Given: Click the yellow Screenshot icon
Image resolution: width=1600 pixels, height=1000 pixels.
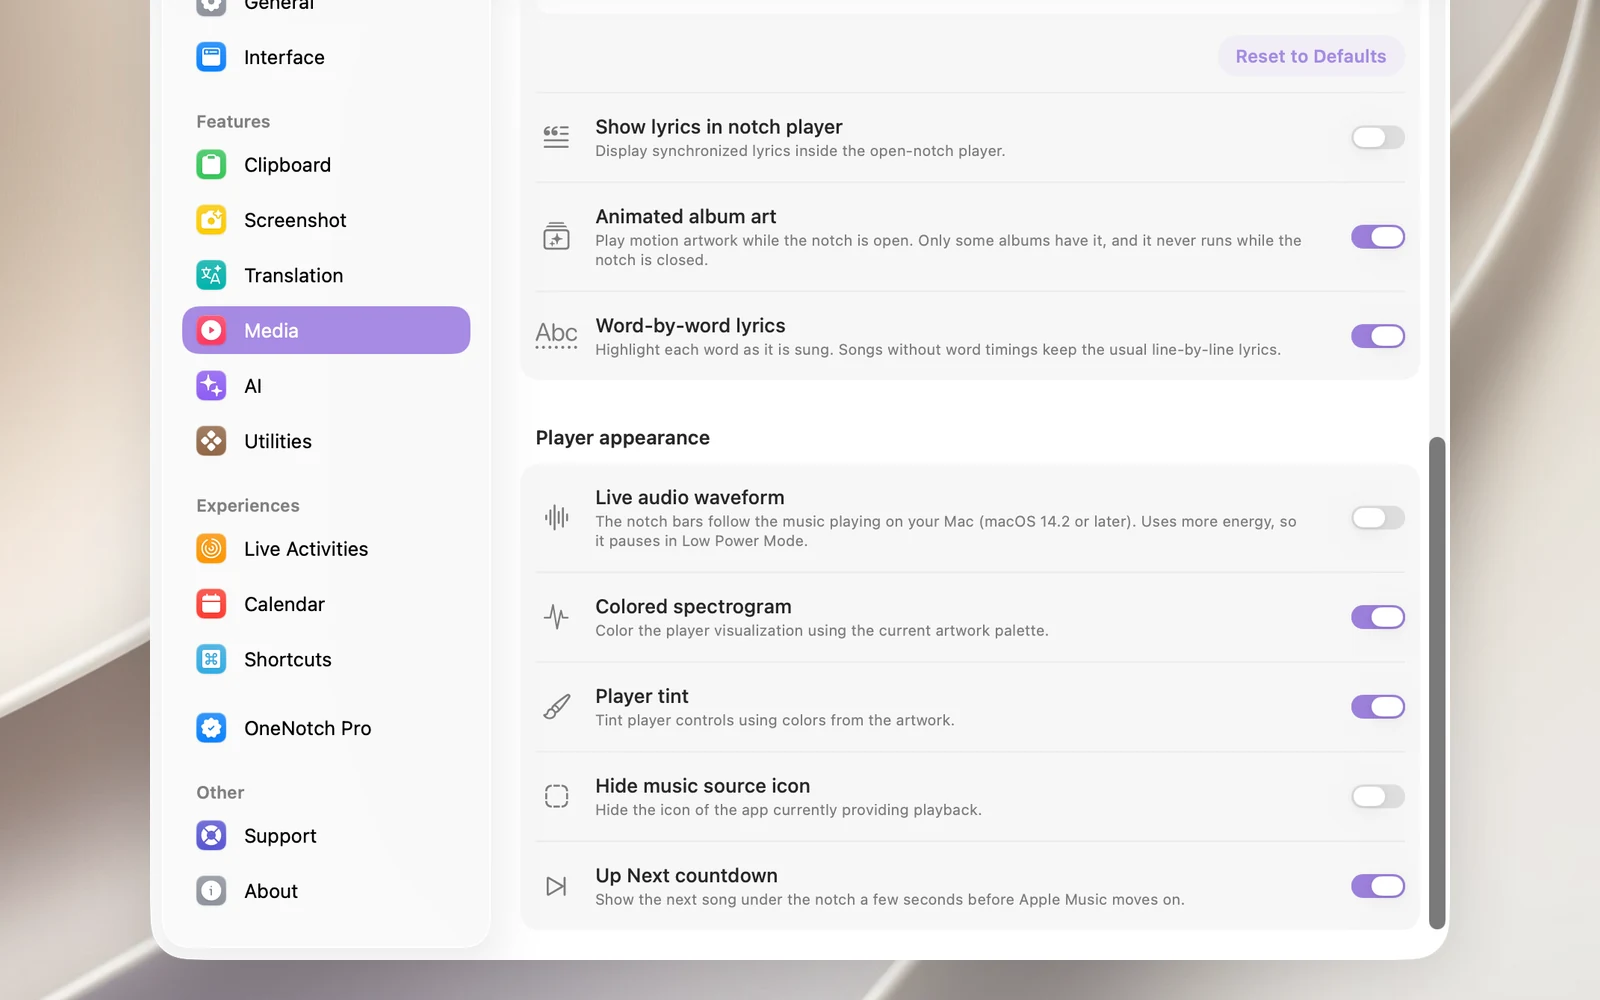Looking at the screenshot, I should point(211,220).
